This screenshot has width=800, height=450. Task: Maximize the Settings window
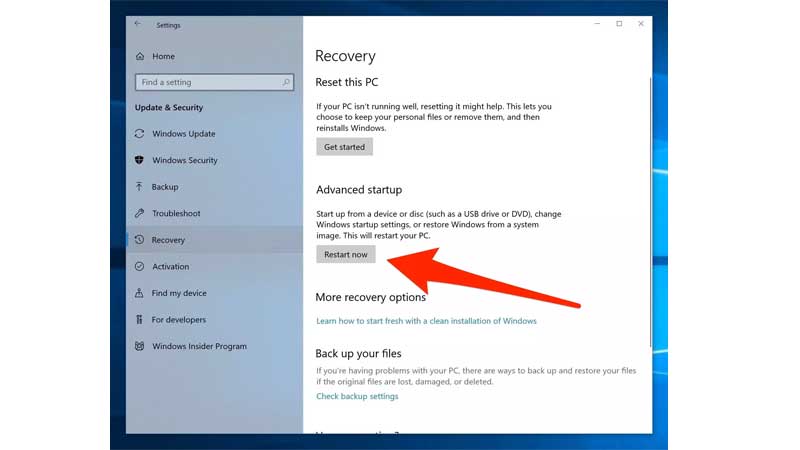[619, 24]
